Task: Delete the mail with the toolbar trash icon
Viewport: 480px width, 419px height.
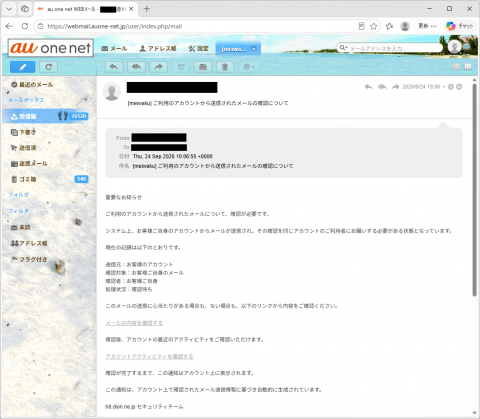Action: (x=225, y=67)
